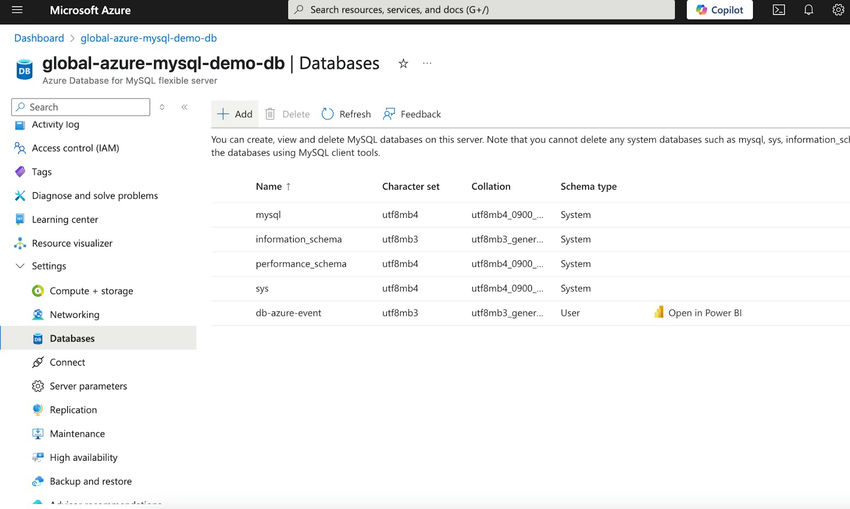The height and width of the screenshot is (509, 850).
Task: Click the search resources, services, docs field
Action: pos(481,10)
